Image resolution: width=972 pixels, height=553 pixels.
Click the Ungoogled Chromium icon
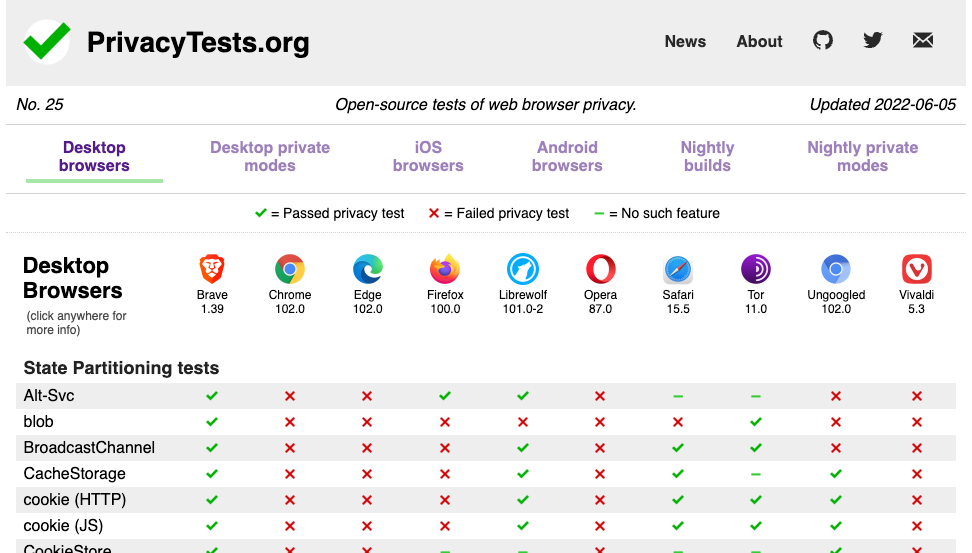(x=836, y=269)
